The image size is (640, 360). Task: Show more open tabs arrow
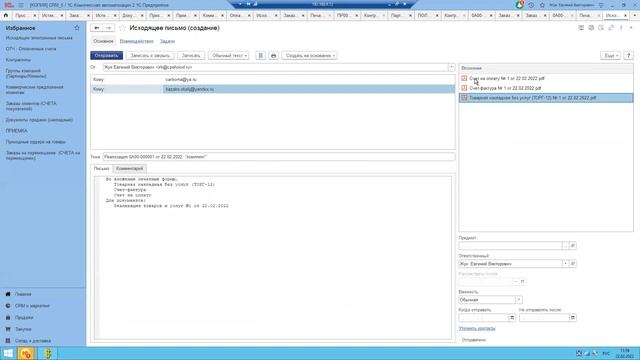tap(635, 15)
